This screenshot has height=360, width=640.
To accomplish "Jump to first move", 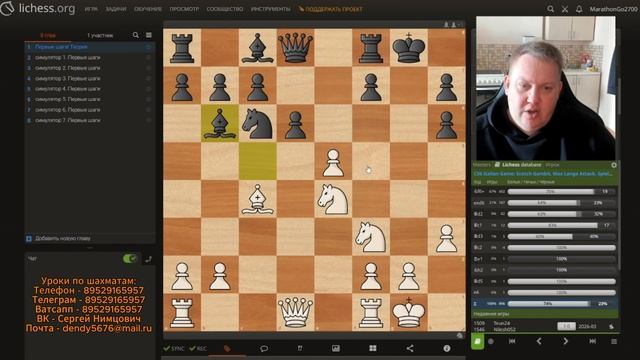I will pyautogui.click(x=512, y=341).
